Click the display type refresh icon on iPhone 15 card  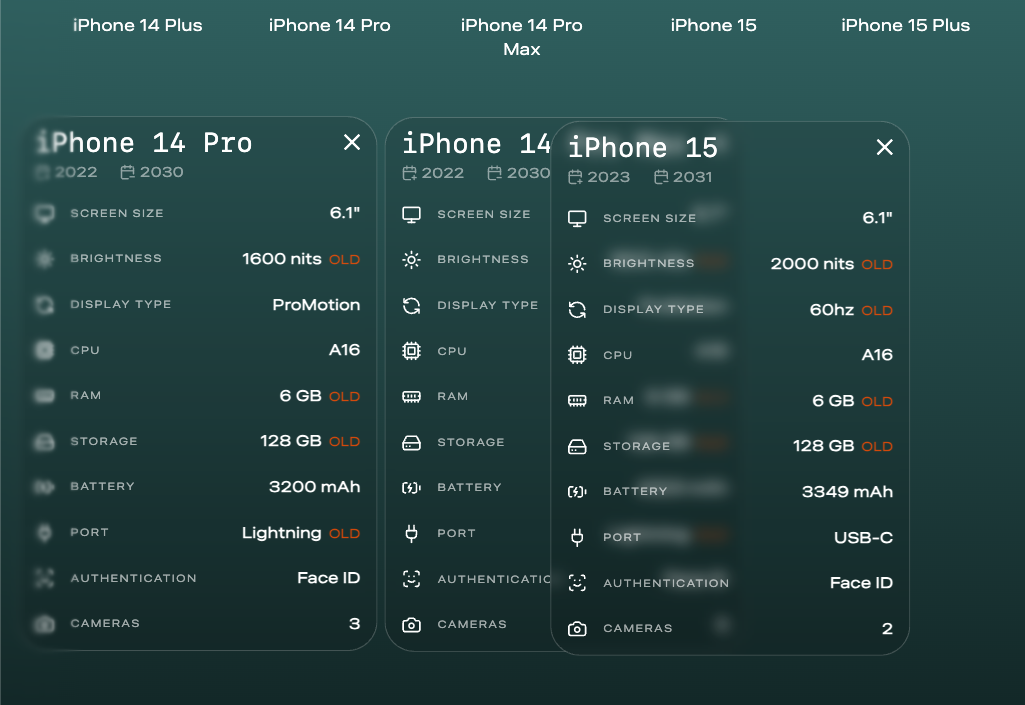point(577,310)
